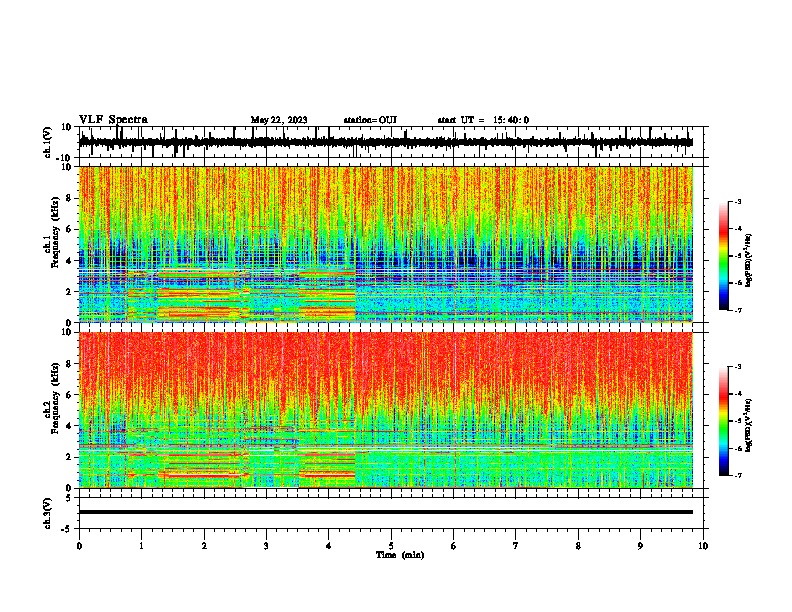Click the ch.1 frequency tick label "8"
Screen dimensions: 792x612
[x=69, y=198]
